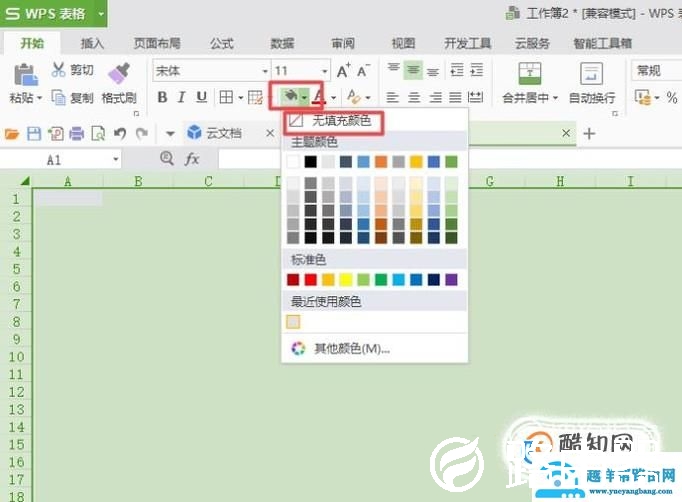This screenshot has height=502, width=682.
Task: Click the justify alignment icon
Action: pyautogui.click(x=455, y=97)
